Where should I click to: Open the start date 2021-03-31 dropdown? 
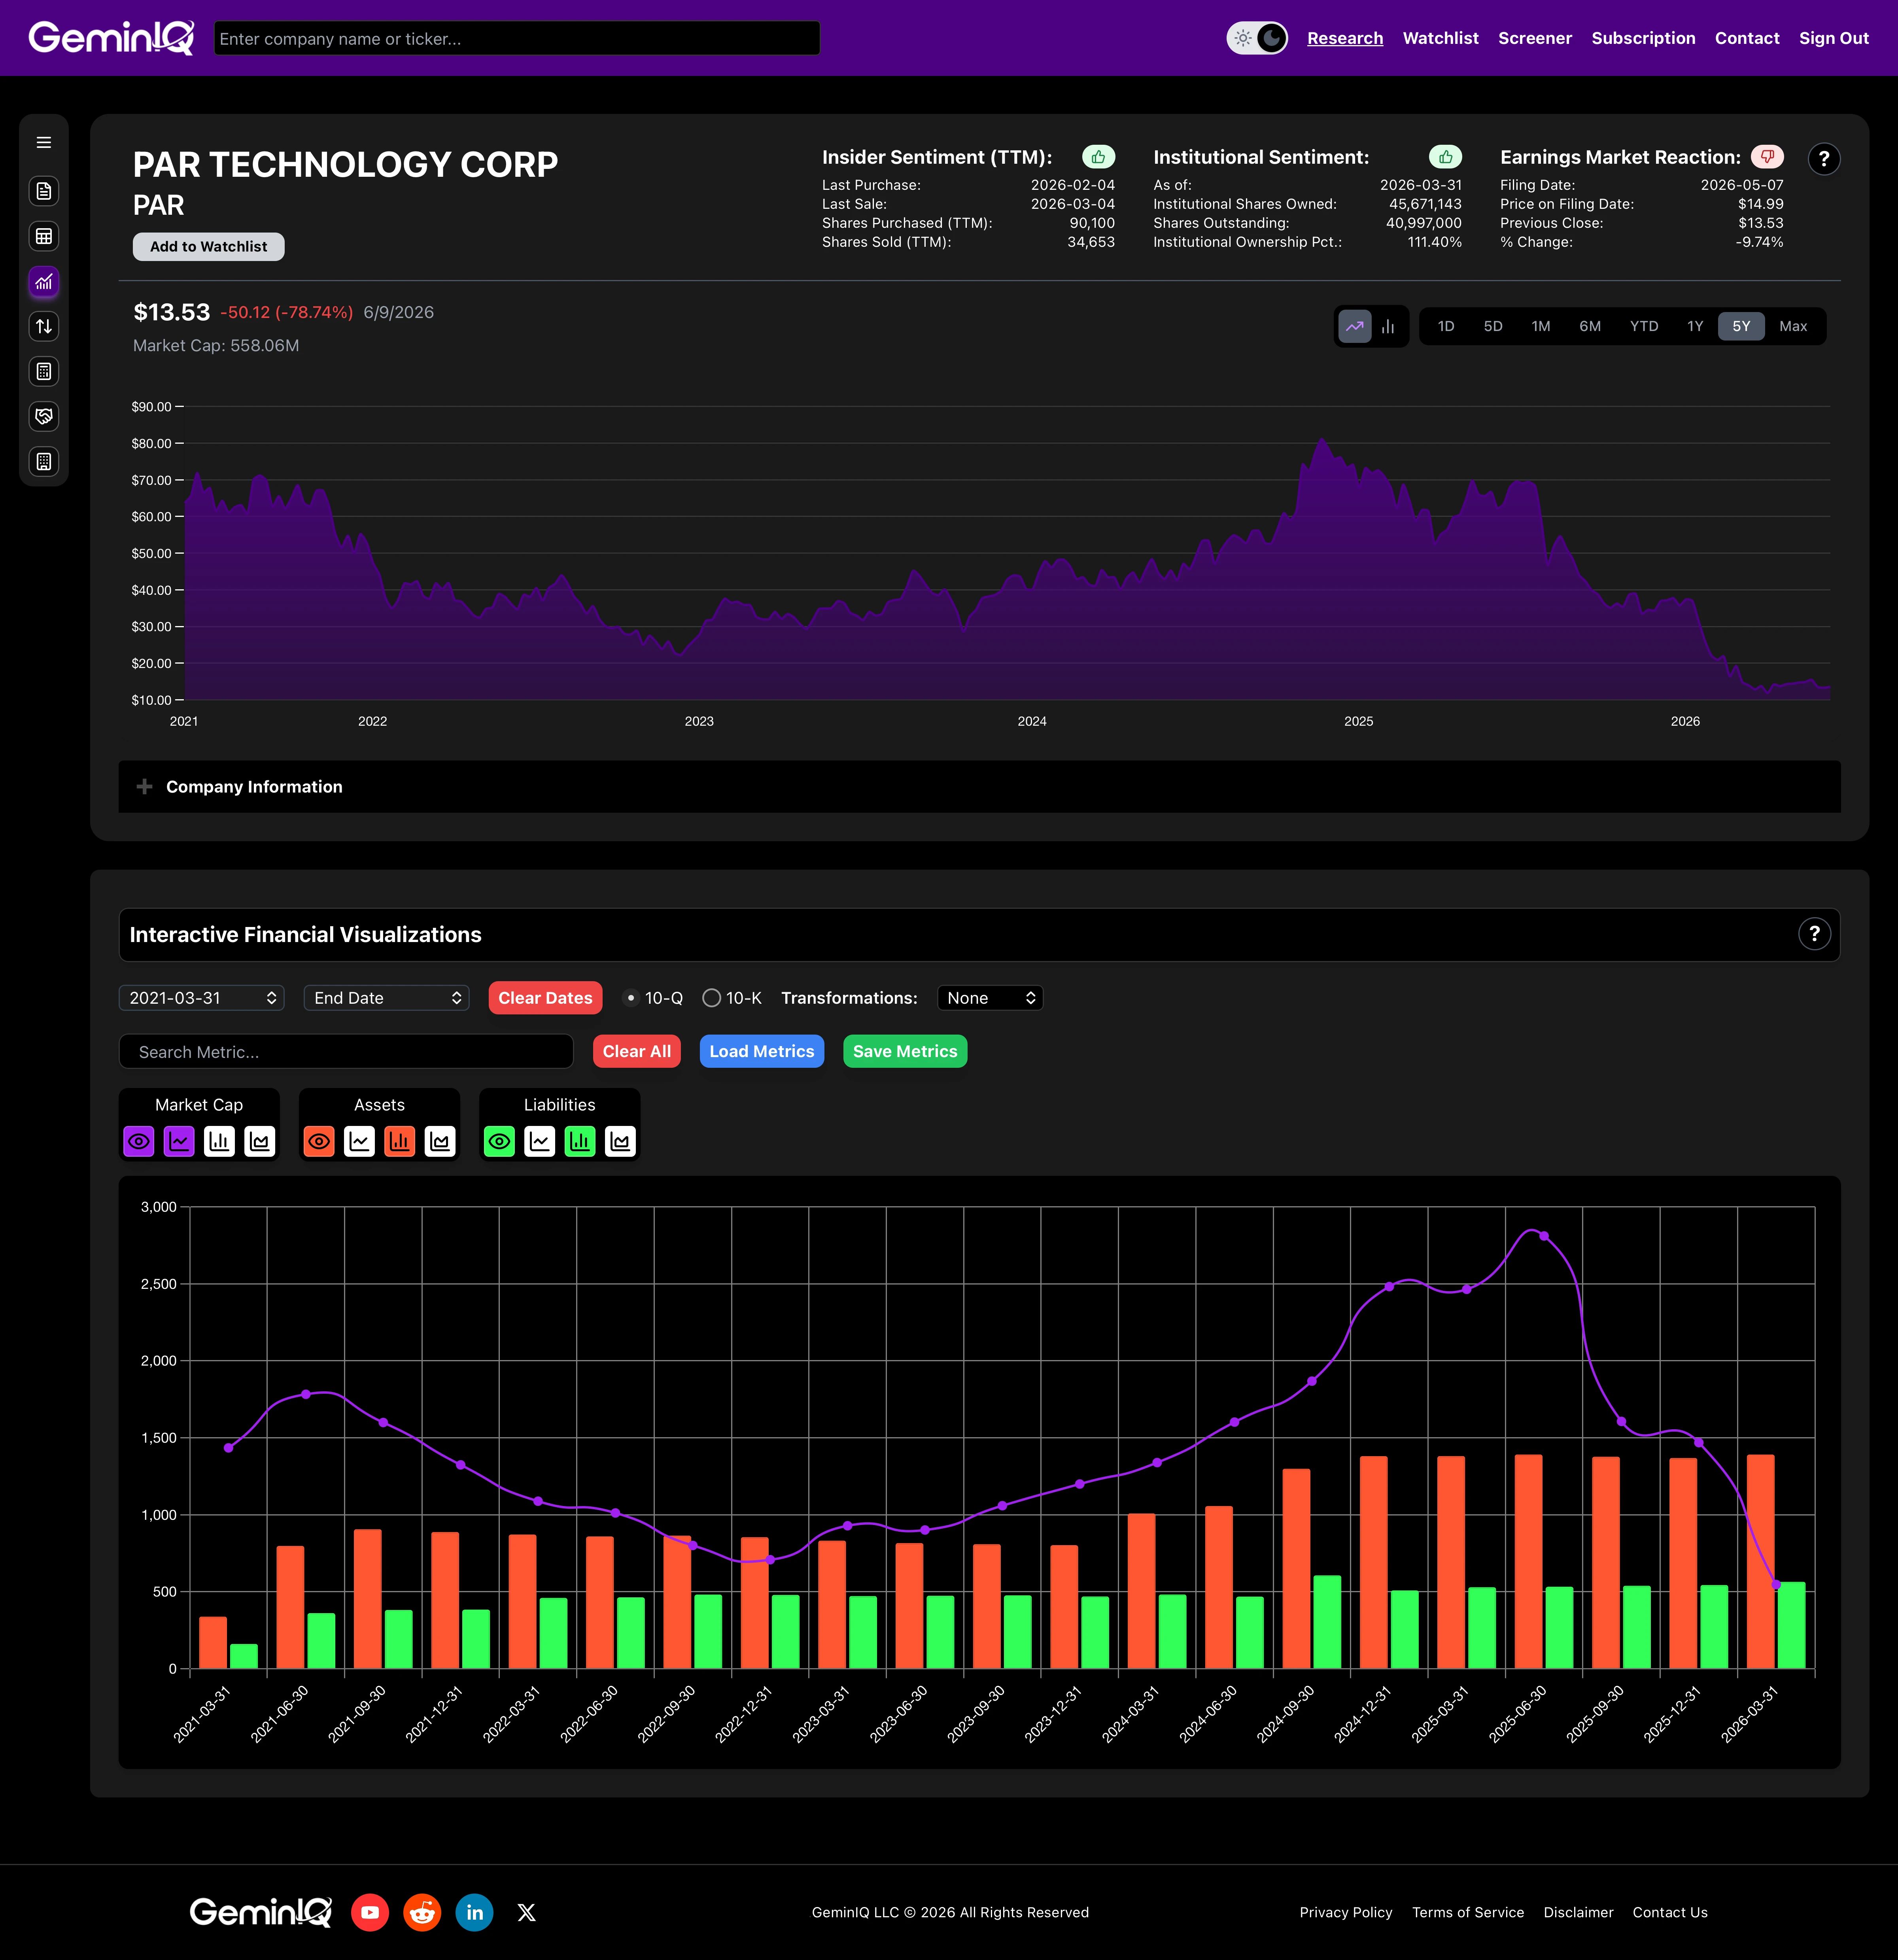point(202,998)
